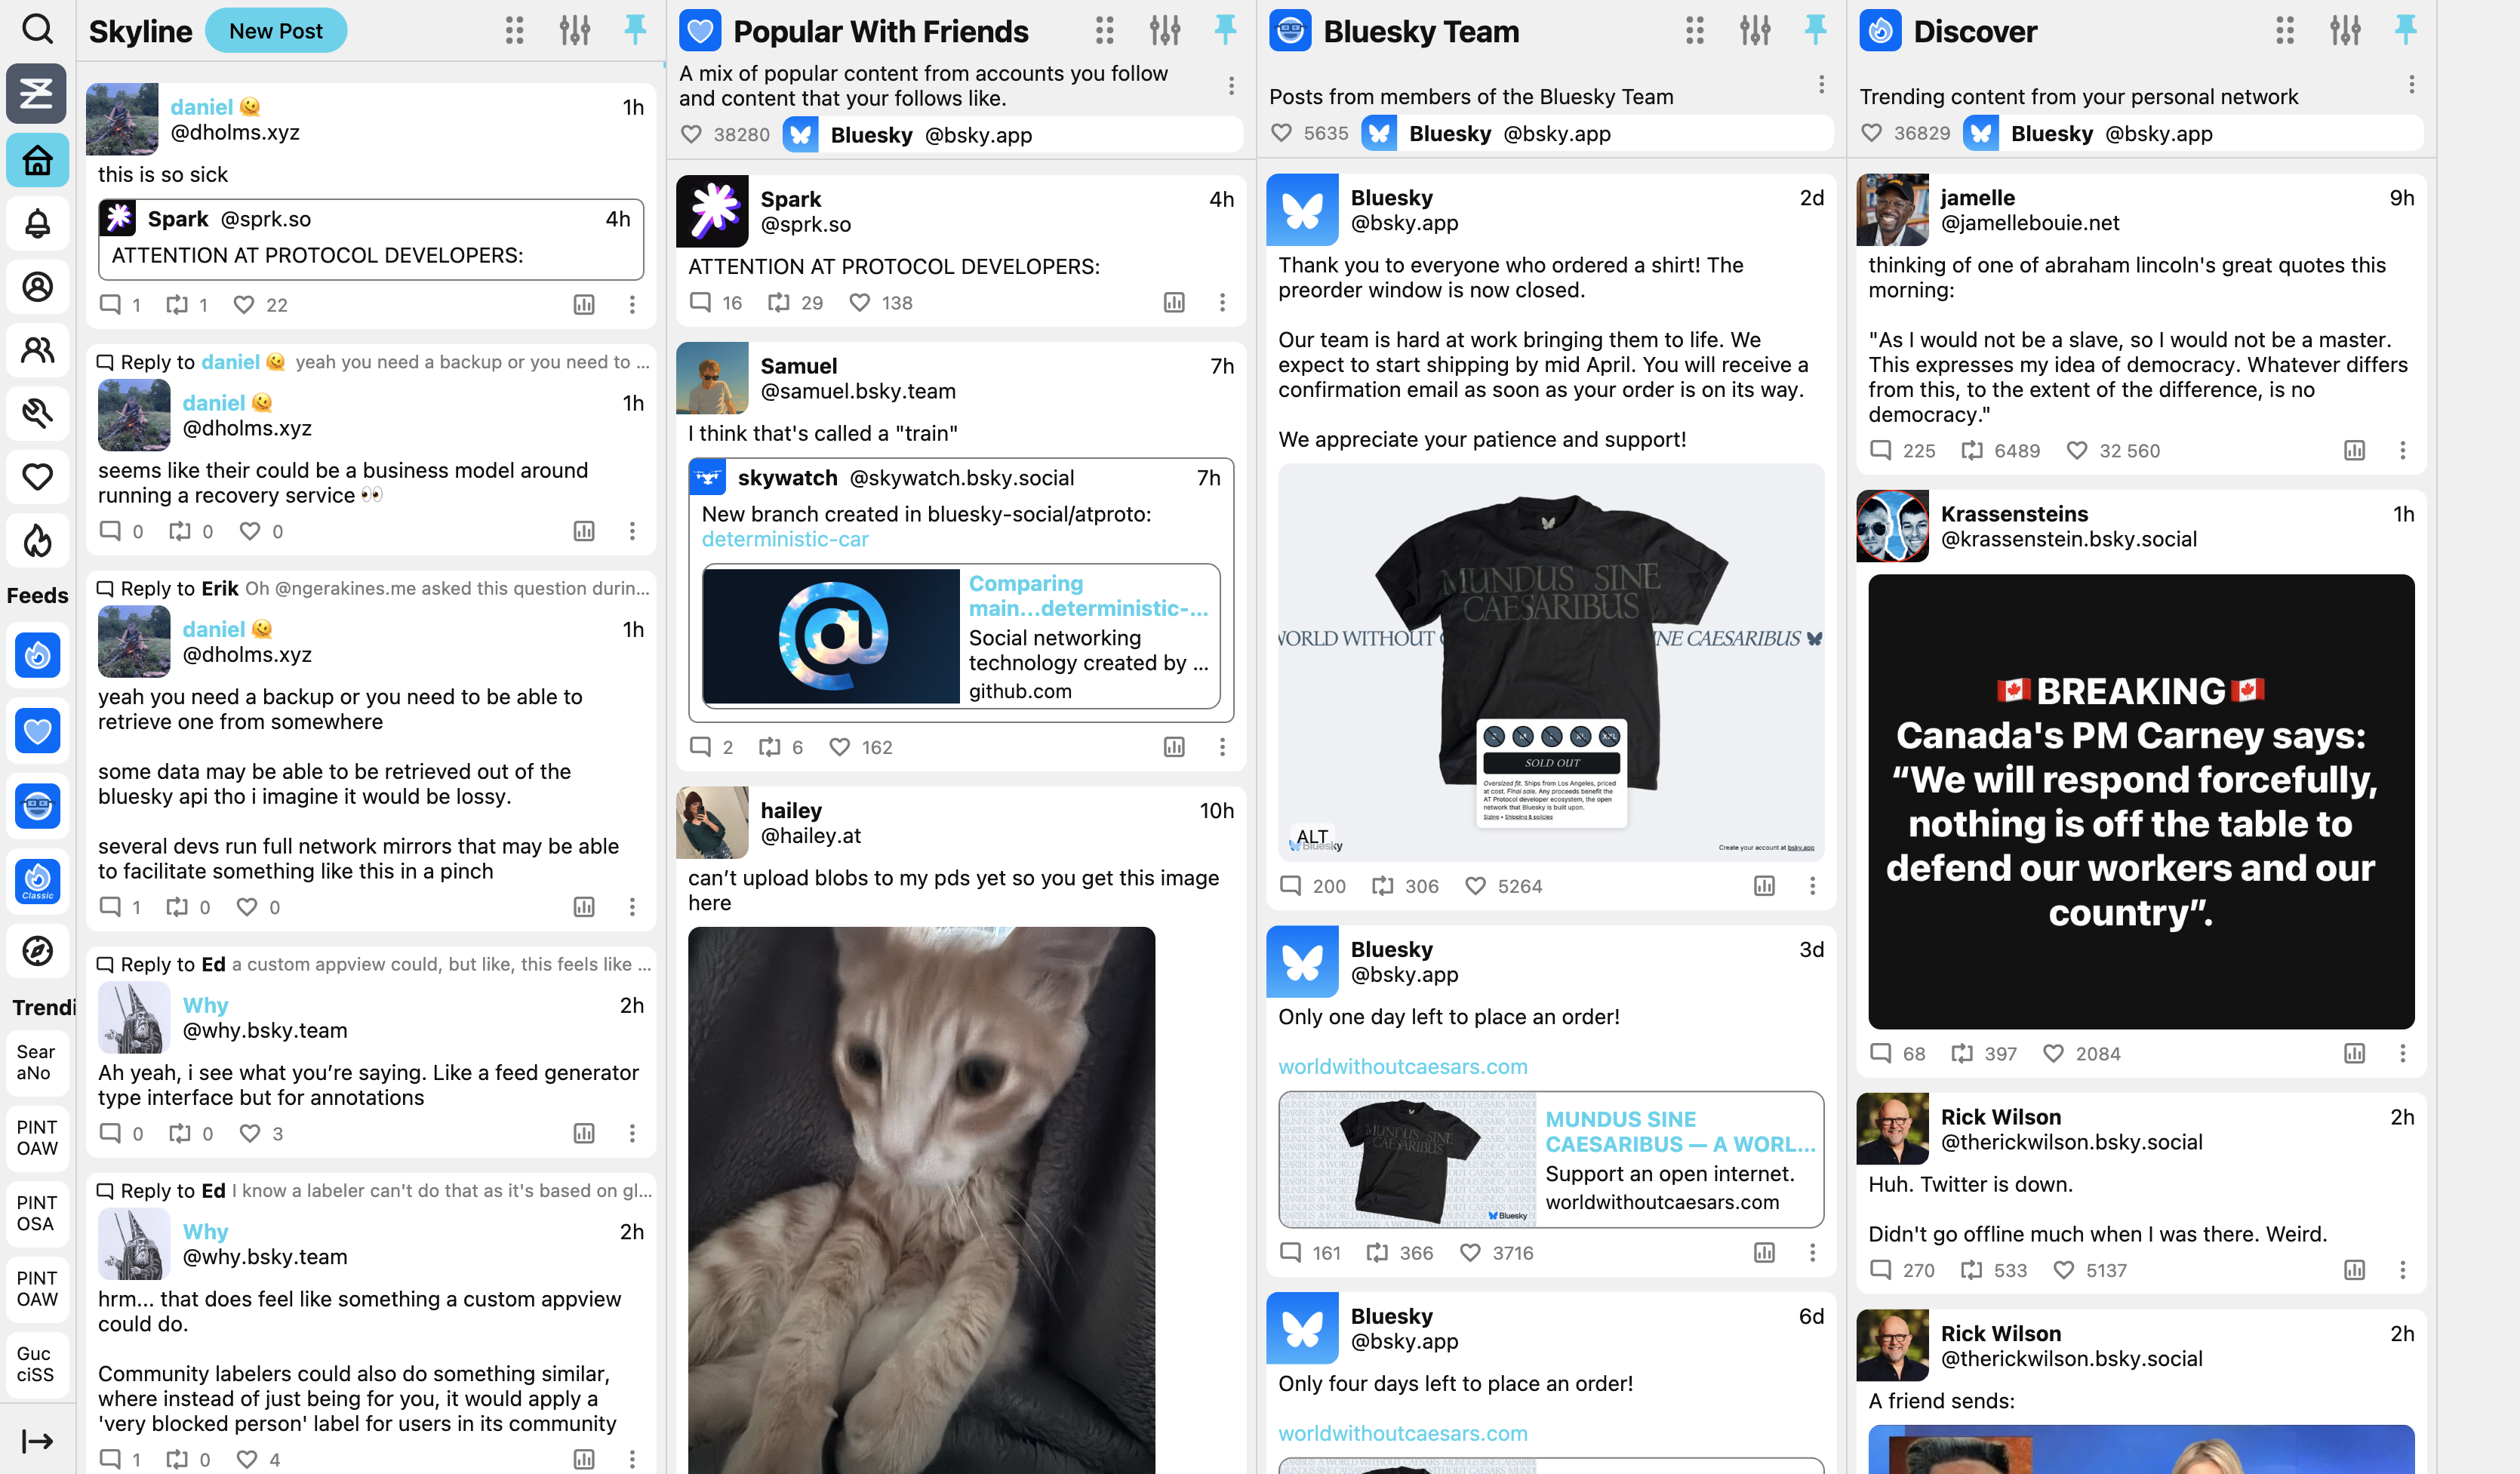Open Bluesky Team description options menu
2520x1474 pixels.
point(1821,84)
